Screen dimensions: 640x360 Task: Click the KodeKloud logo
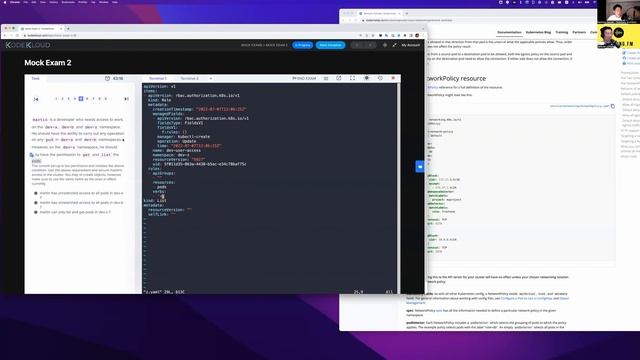coord(28,45)
